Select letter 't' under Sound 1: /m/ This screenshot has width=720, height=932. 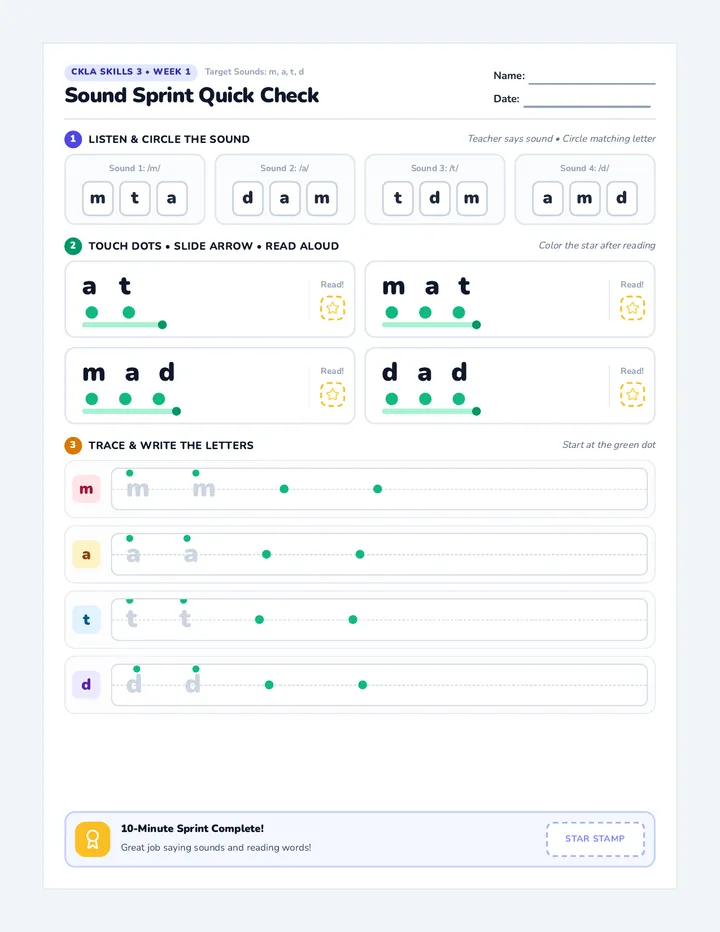135,199
